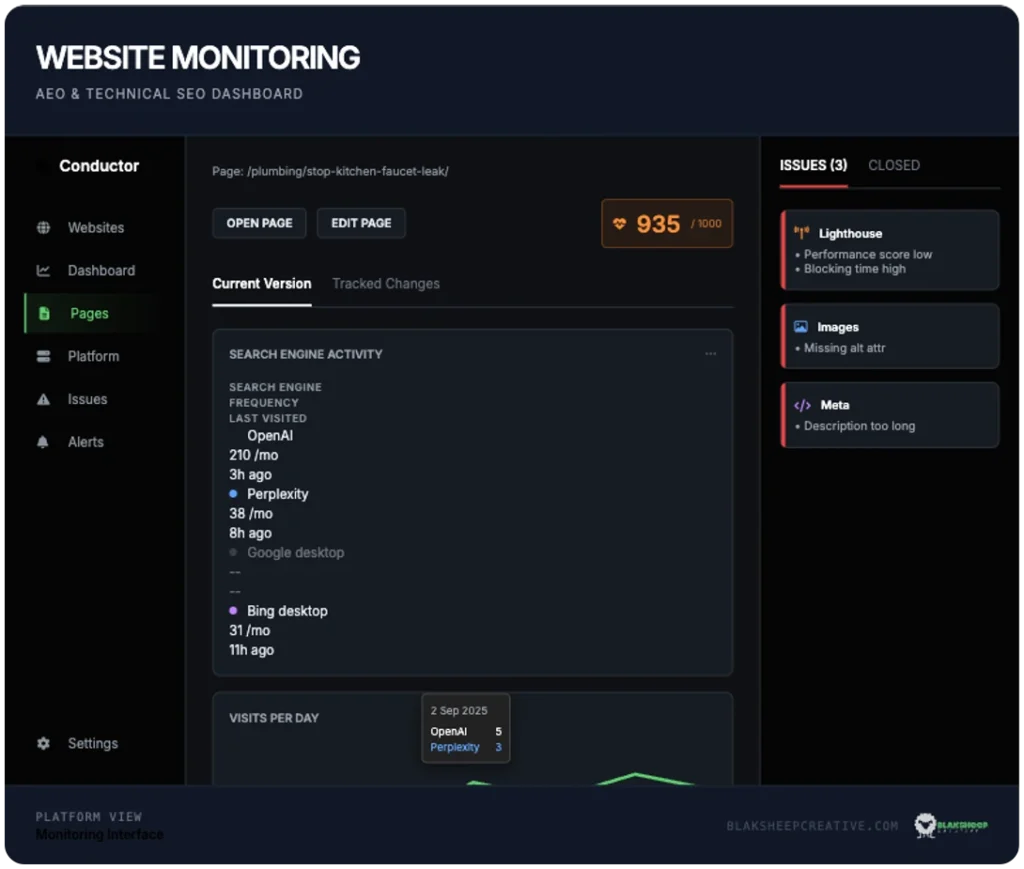This screenshot has width=1024, height=869.
Task: Click tooltip date '2 Sep 2025'
Action: pos(459,711)
